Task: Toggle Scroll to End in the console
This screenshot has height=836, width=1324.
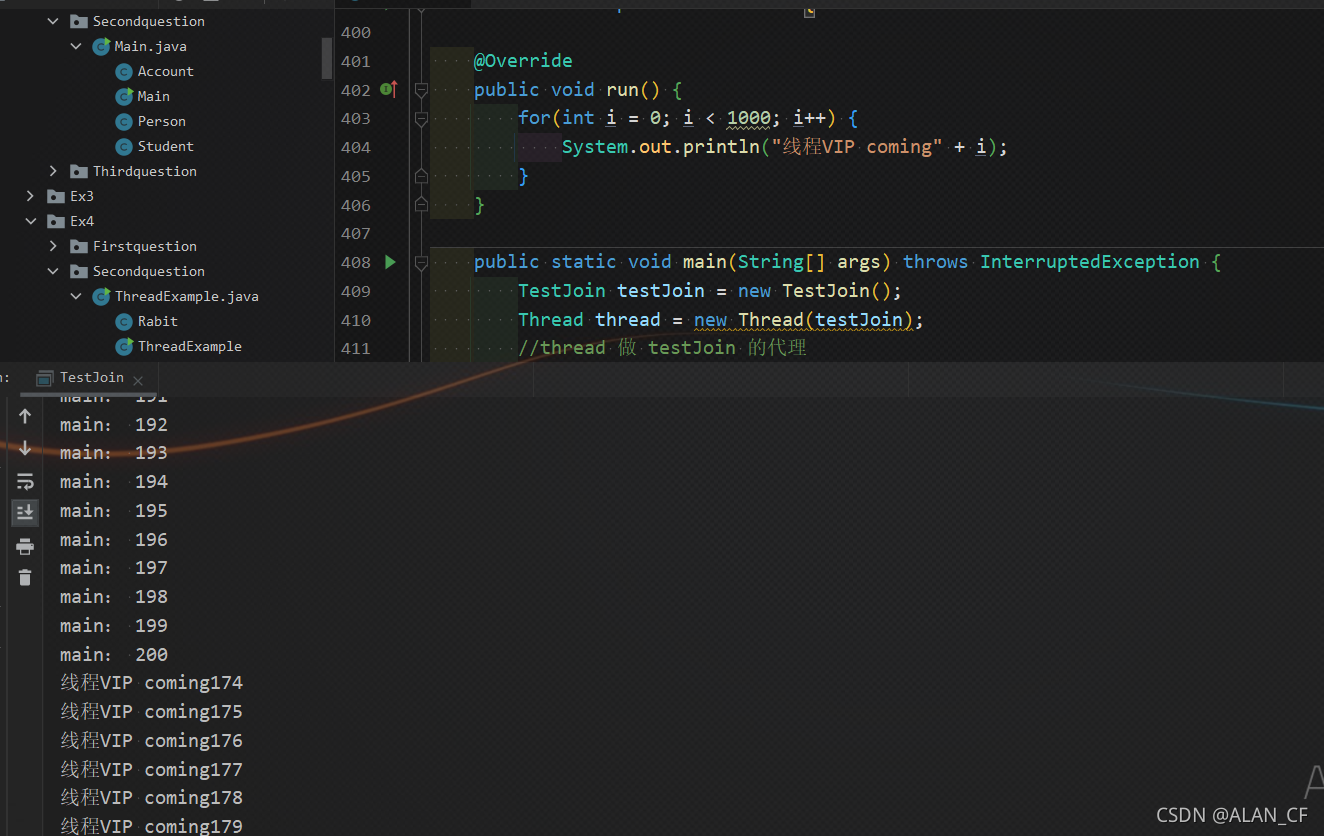Action: 25,513
